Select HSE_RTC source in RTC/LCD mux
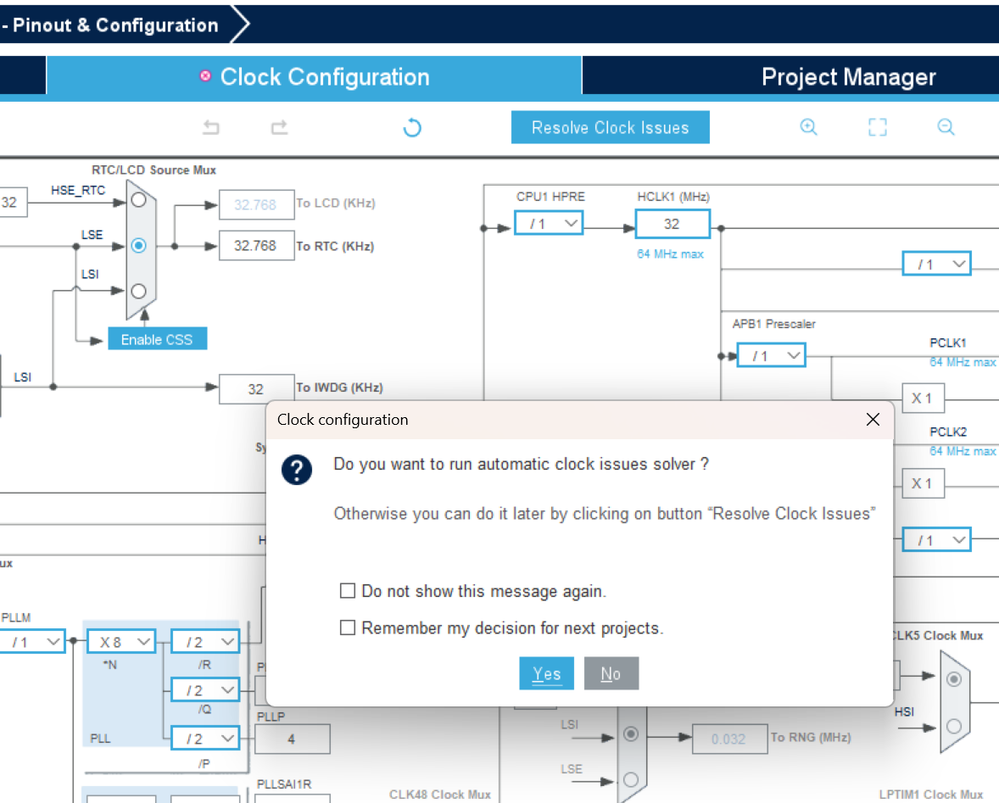 (x=139, y=200)
